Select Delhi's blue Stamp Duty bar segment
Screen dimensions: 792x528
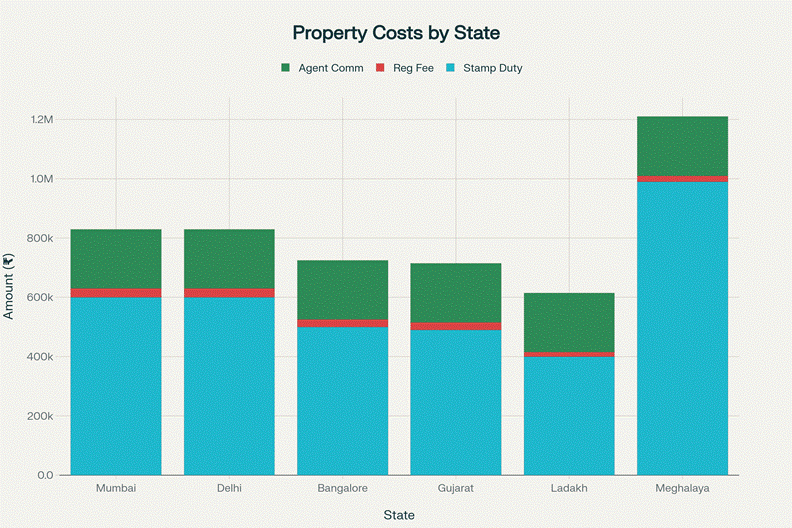[x=229, y=385]
